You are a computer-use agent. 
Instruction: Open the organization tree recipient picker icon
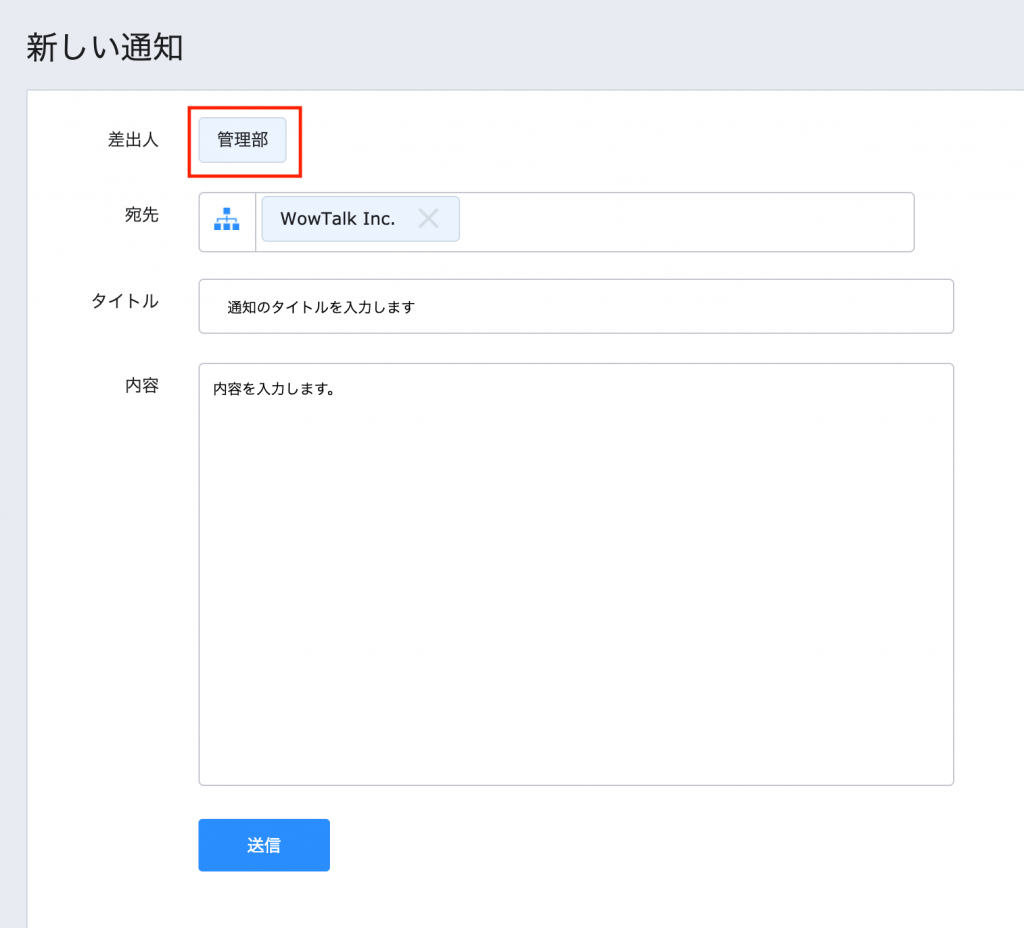tap(227, 221)
